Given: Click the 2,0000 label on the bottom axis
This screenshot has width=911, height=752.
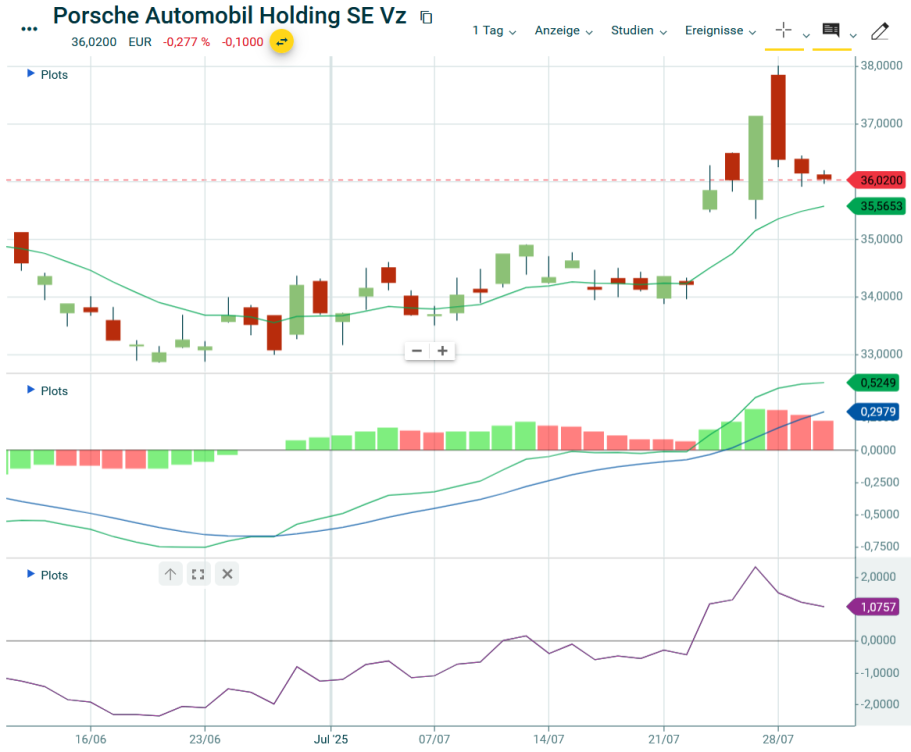Looking at the screenshot, I should coord(878,576).
